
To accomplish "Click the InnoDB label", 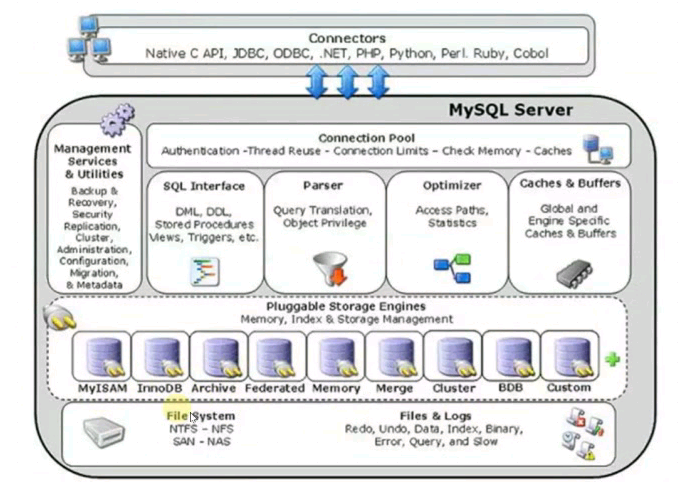I will click(160, 388).
